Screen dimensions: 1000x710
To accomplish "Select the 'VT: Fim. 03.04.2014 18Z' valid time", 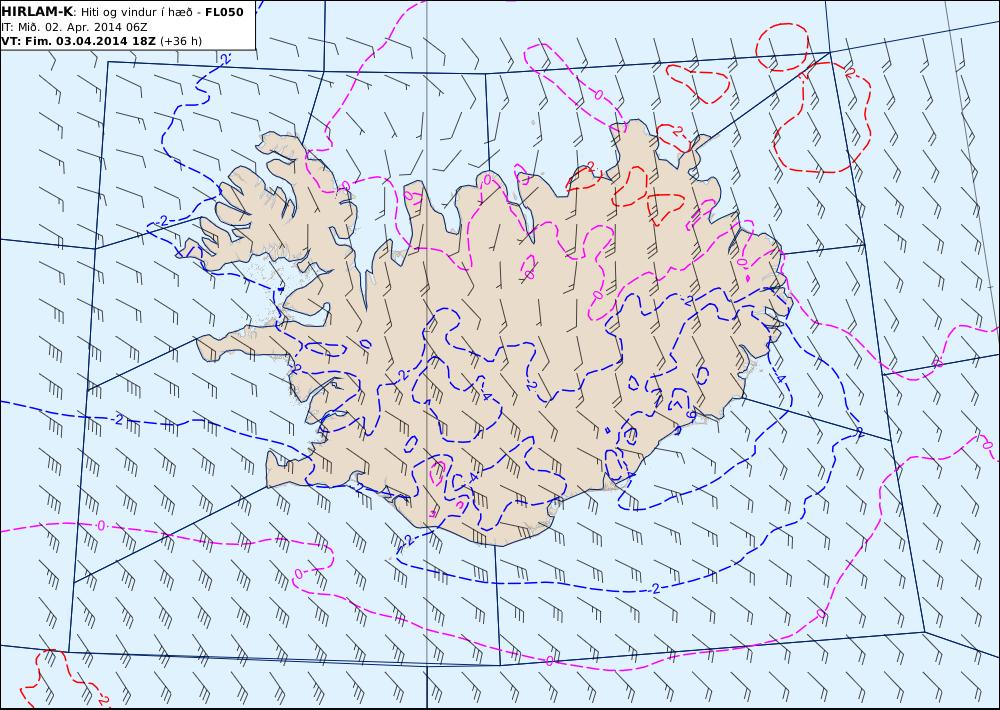I will [78, 41].
